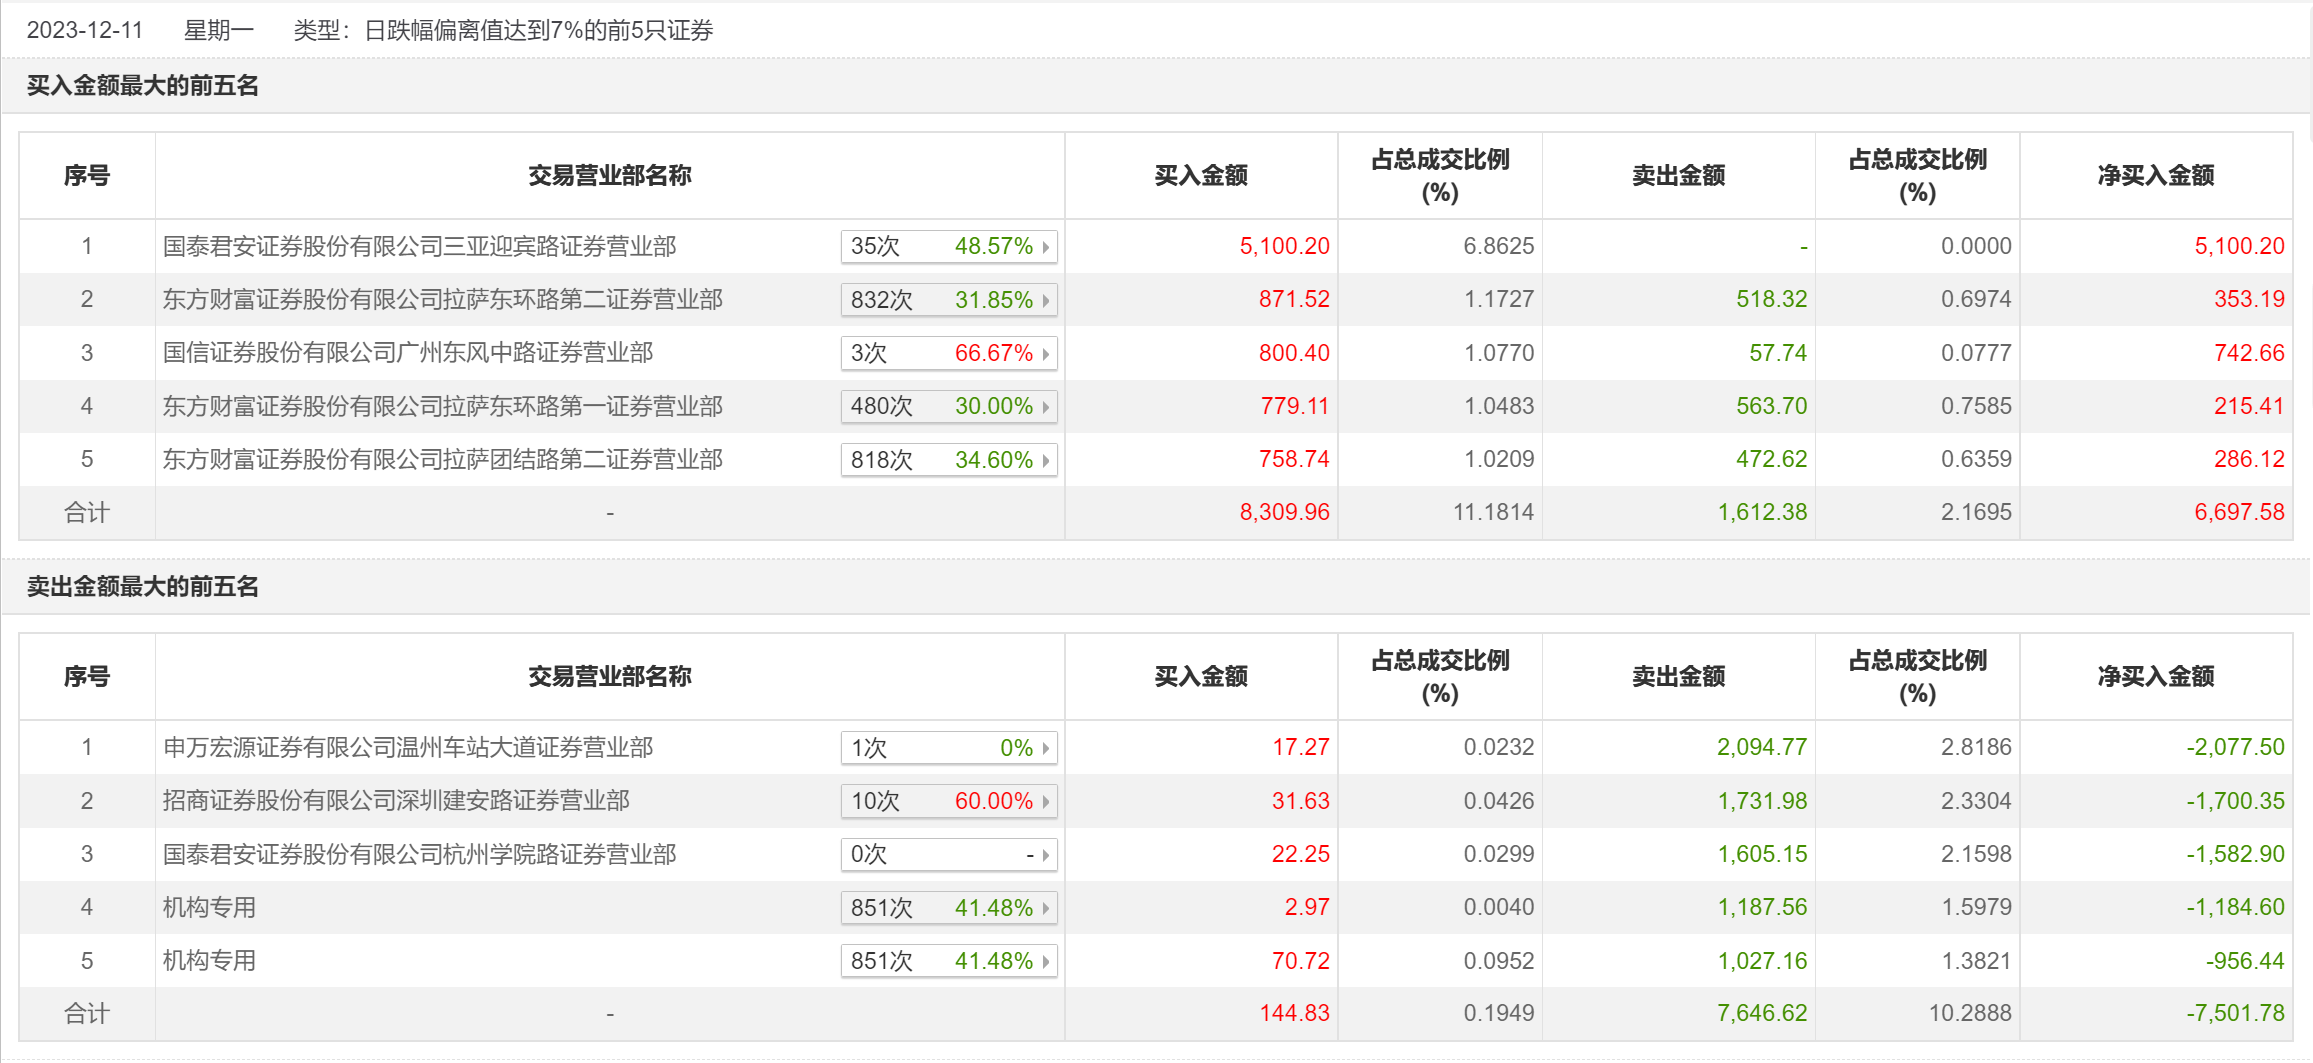This screenshot has height=1063, width=2313.
Task: Open the 3次 66.67% stats dropdown
Action: click(1046, 354)
